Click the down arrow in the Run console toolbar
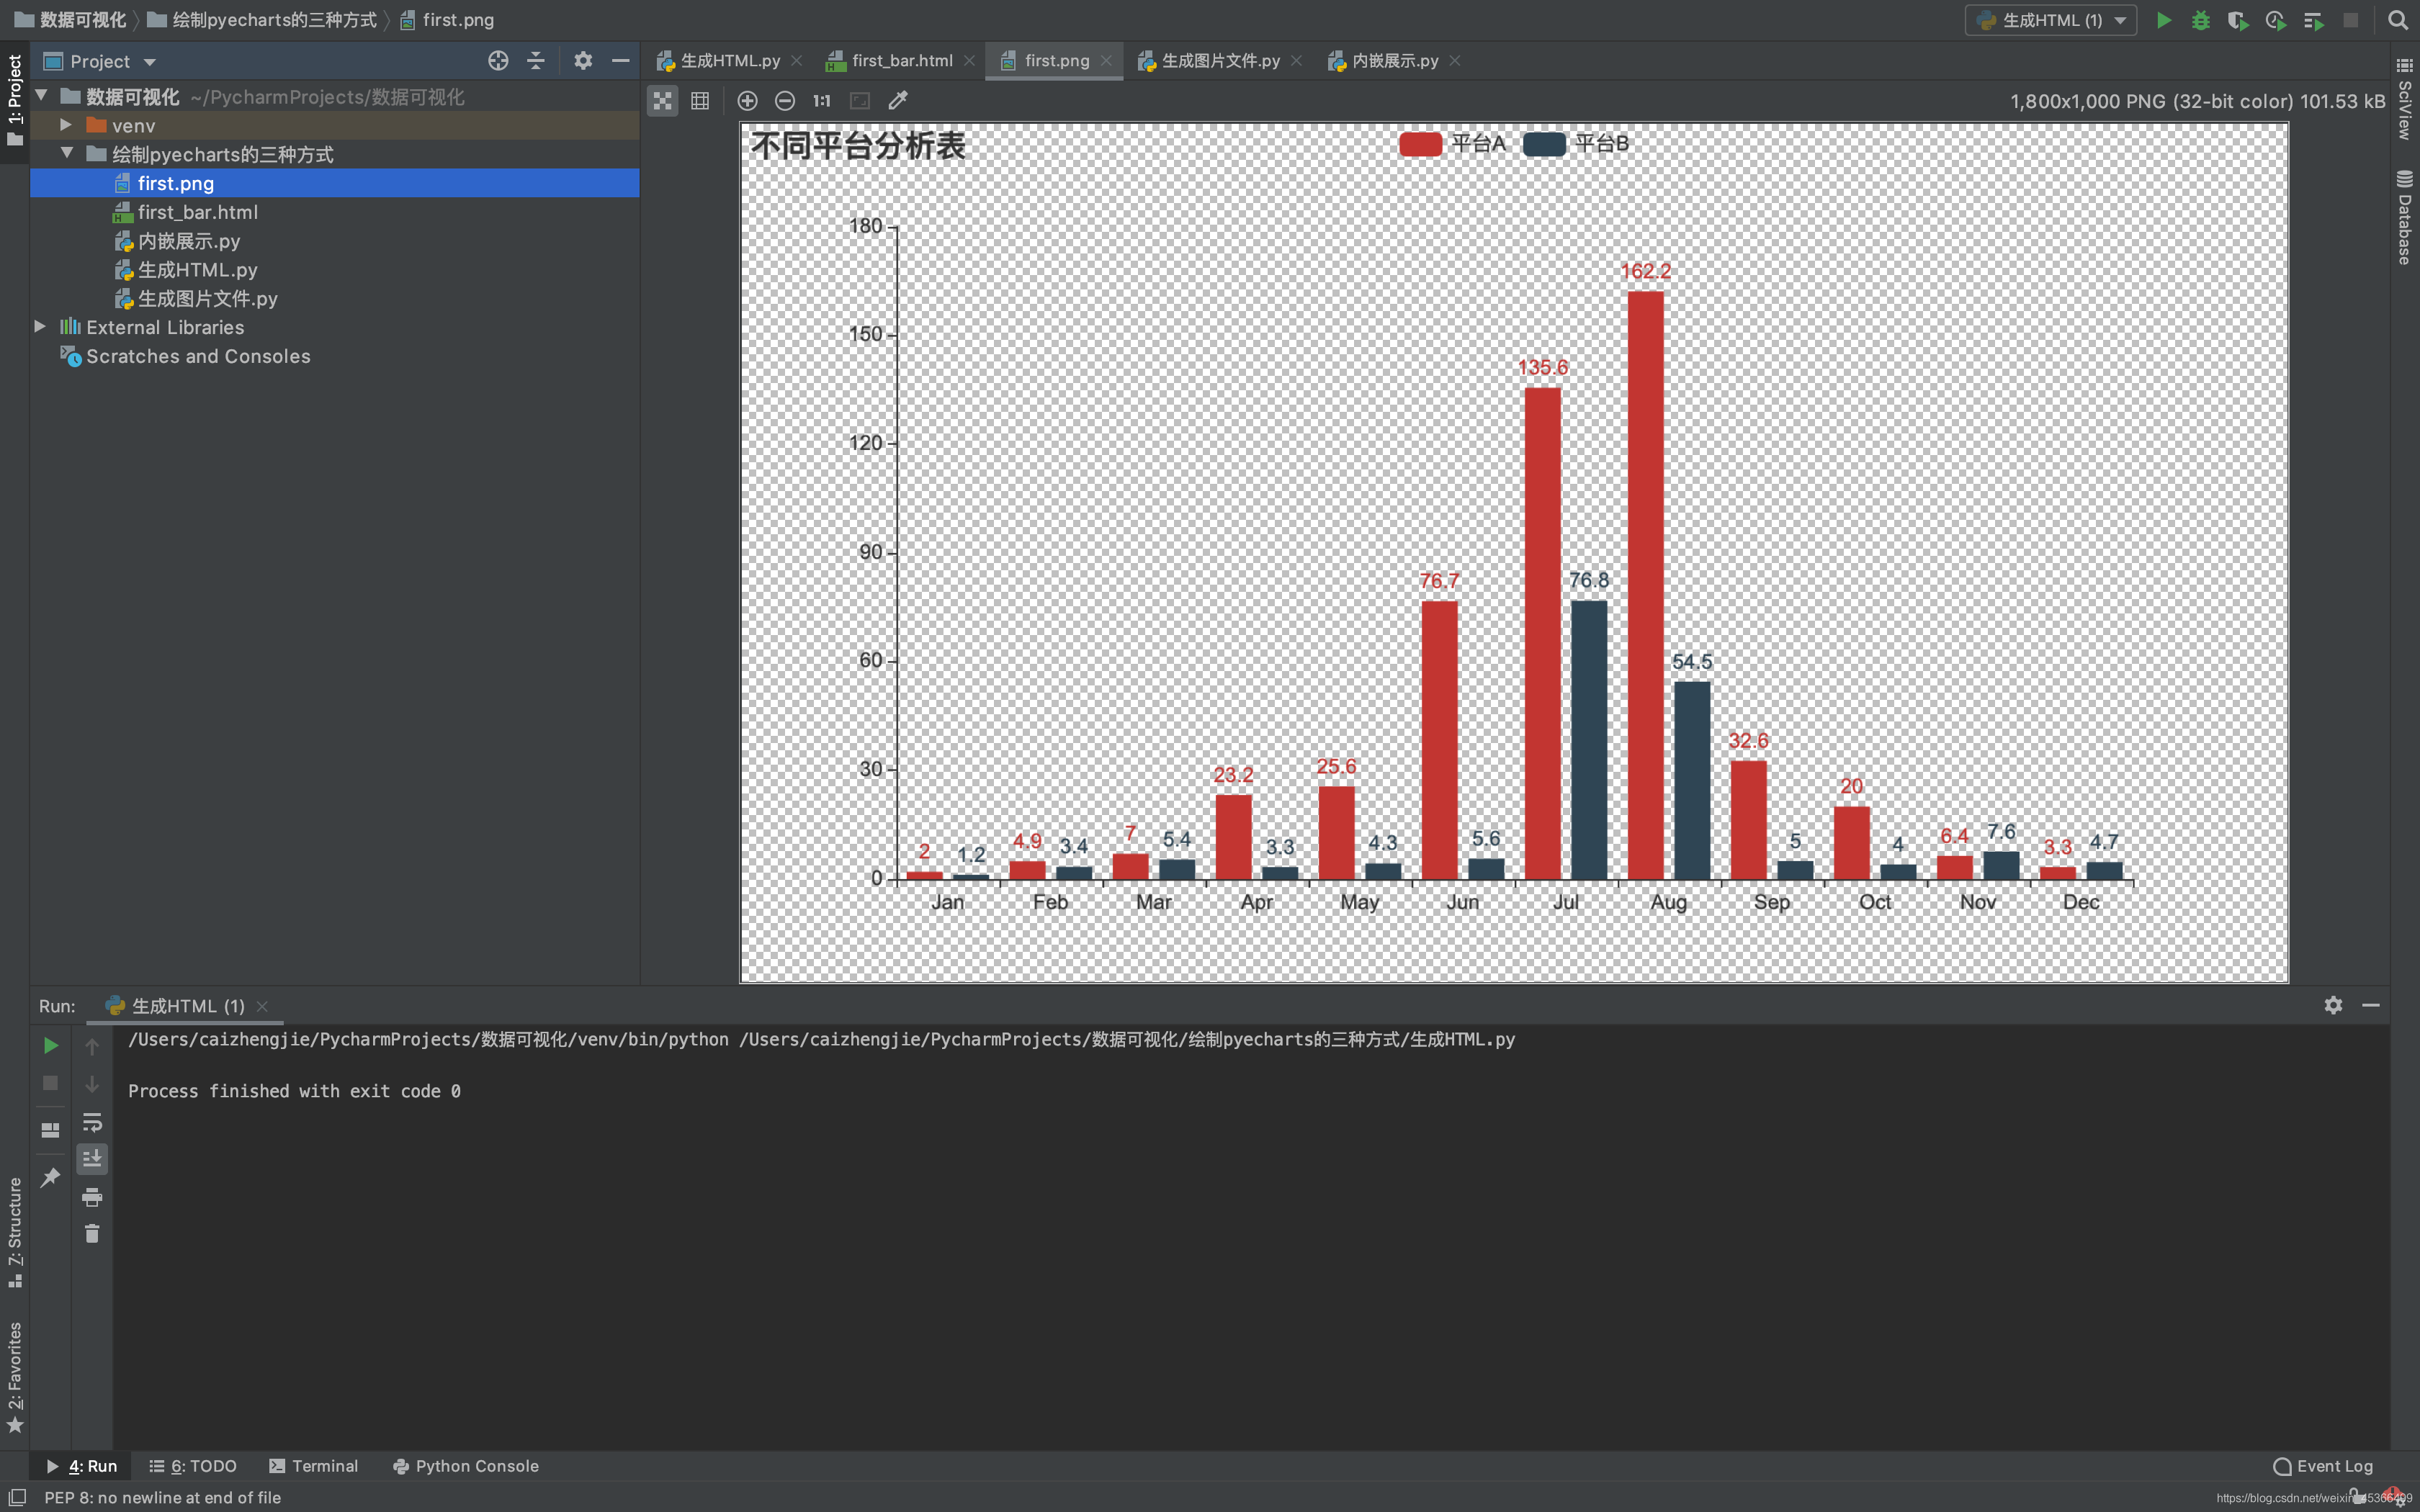The height and width of the screenshot is (1512, 2420). point(92,1084)
